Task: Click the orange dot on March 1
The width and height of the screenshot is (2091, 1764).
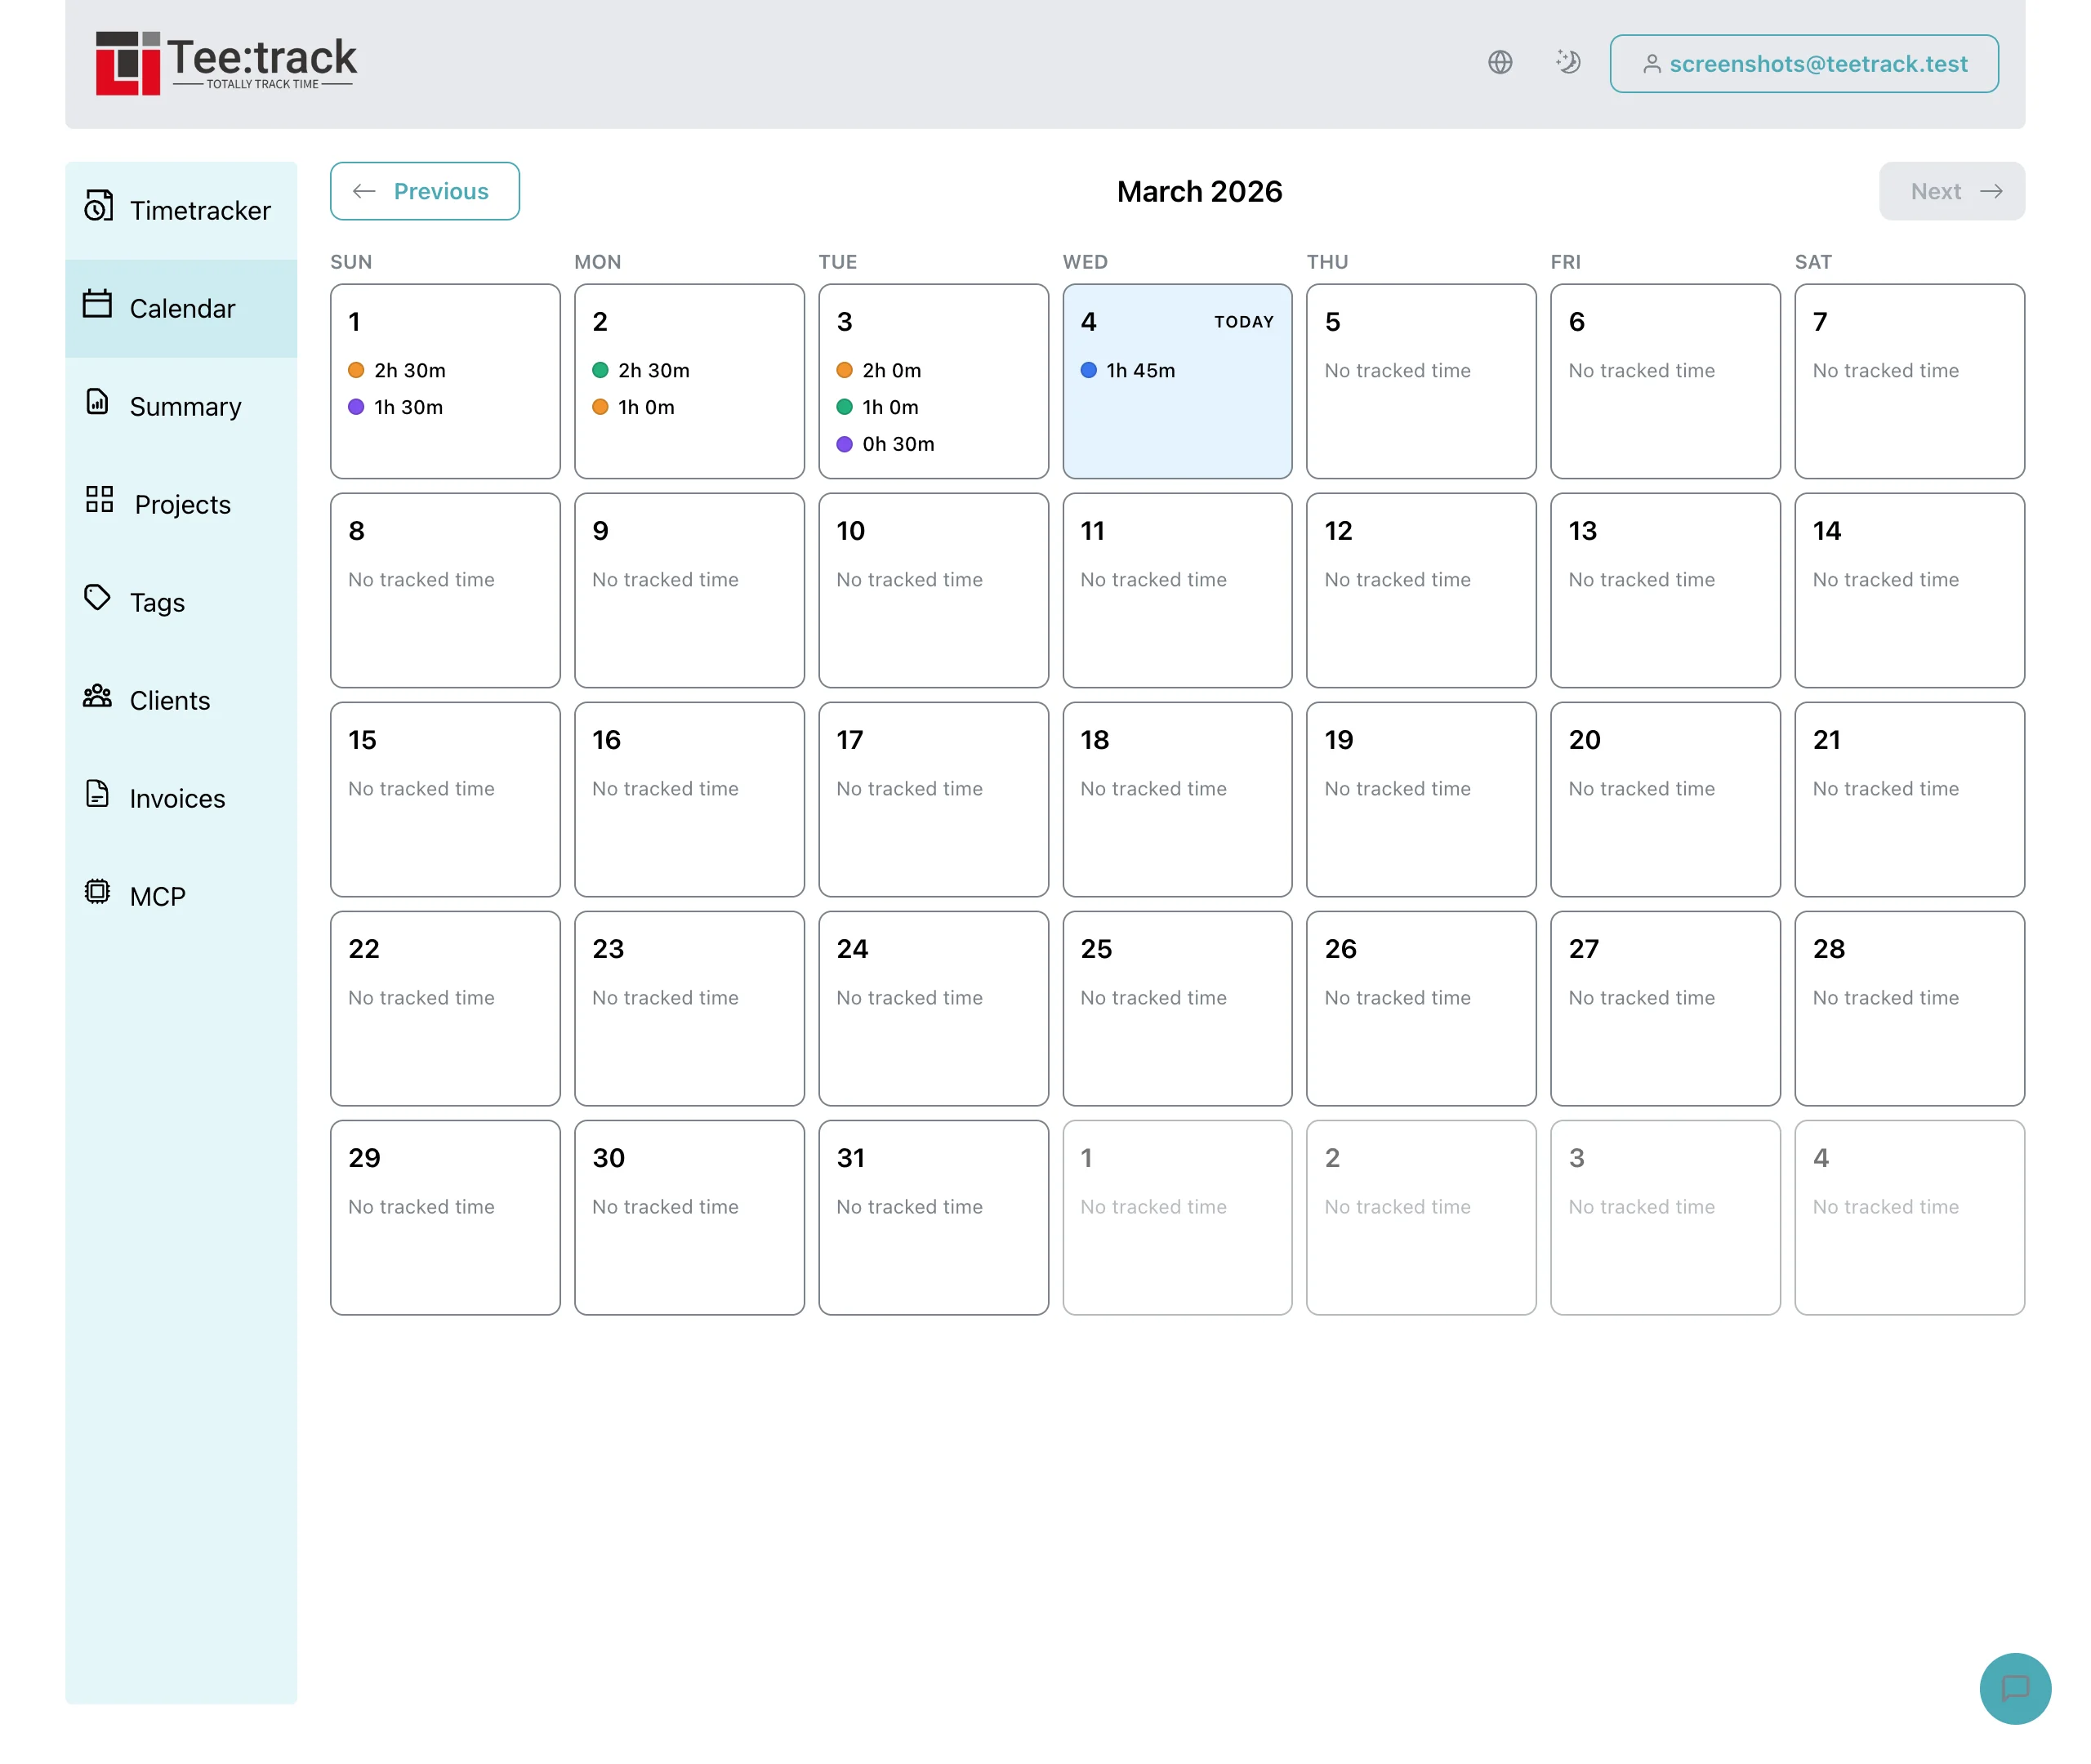Action: (x=356, y=370)
